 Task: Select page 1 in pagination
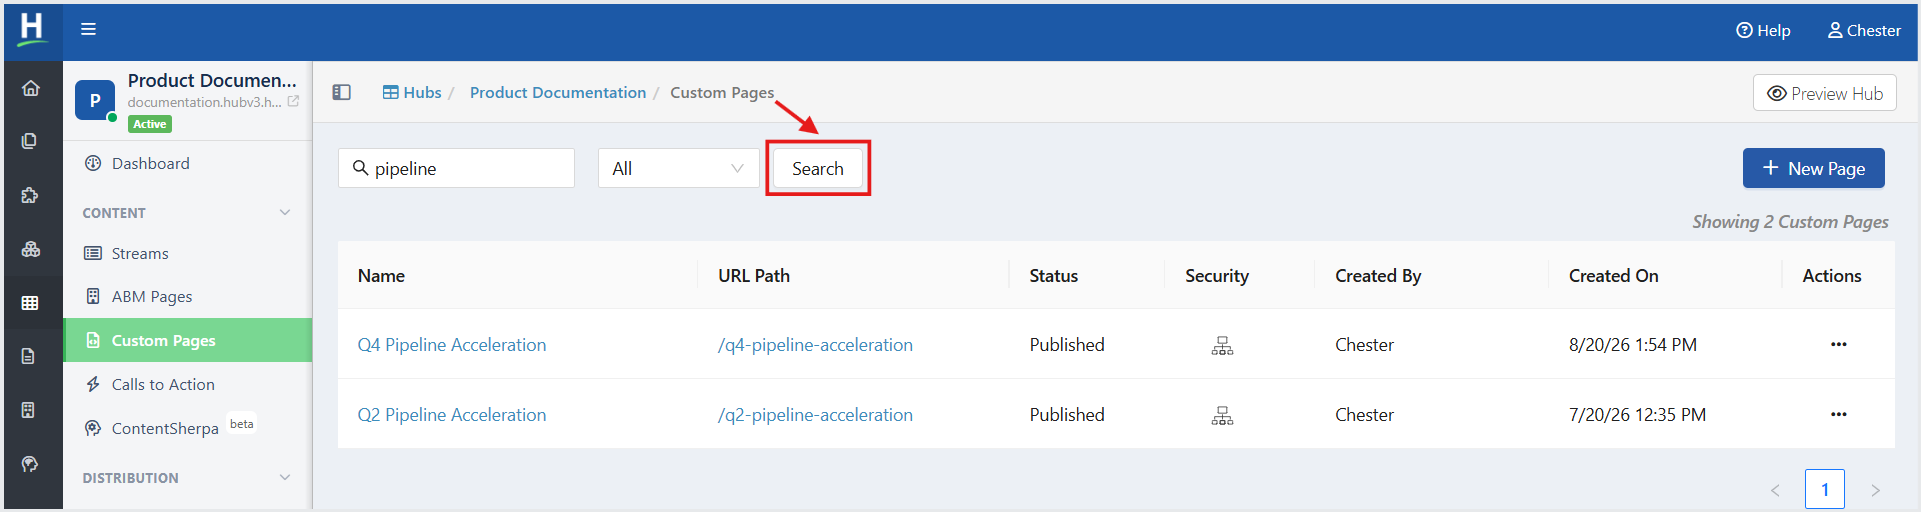(x=1825, y=489)
